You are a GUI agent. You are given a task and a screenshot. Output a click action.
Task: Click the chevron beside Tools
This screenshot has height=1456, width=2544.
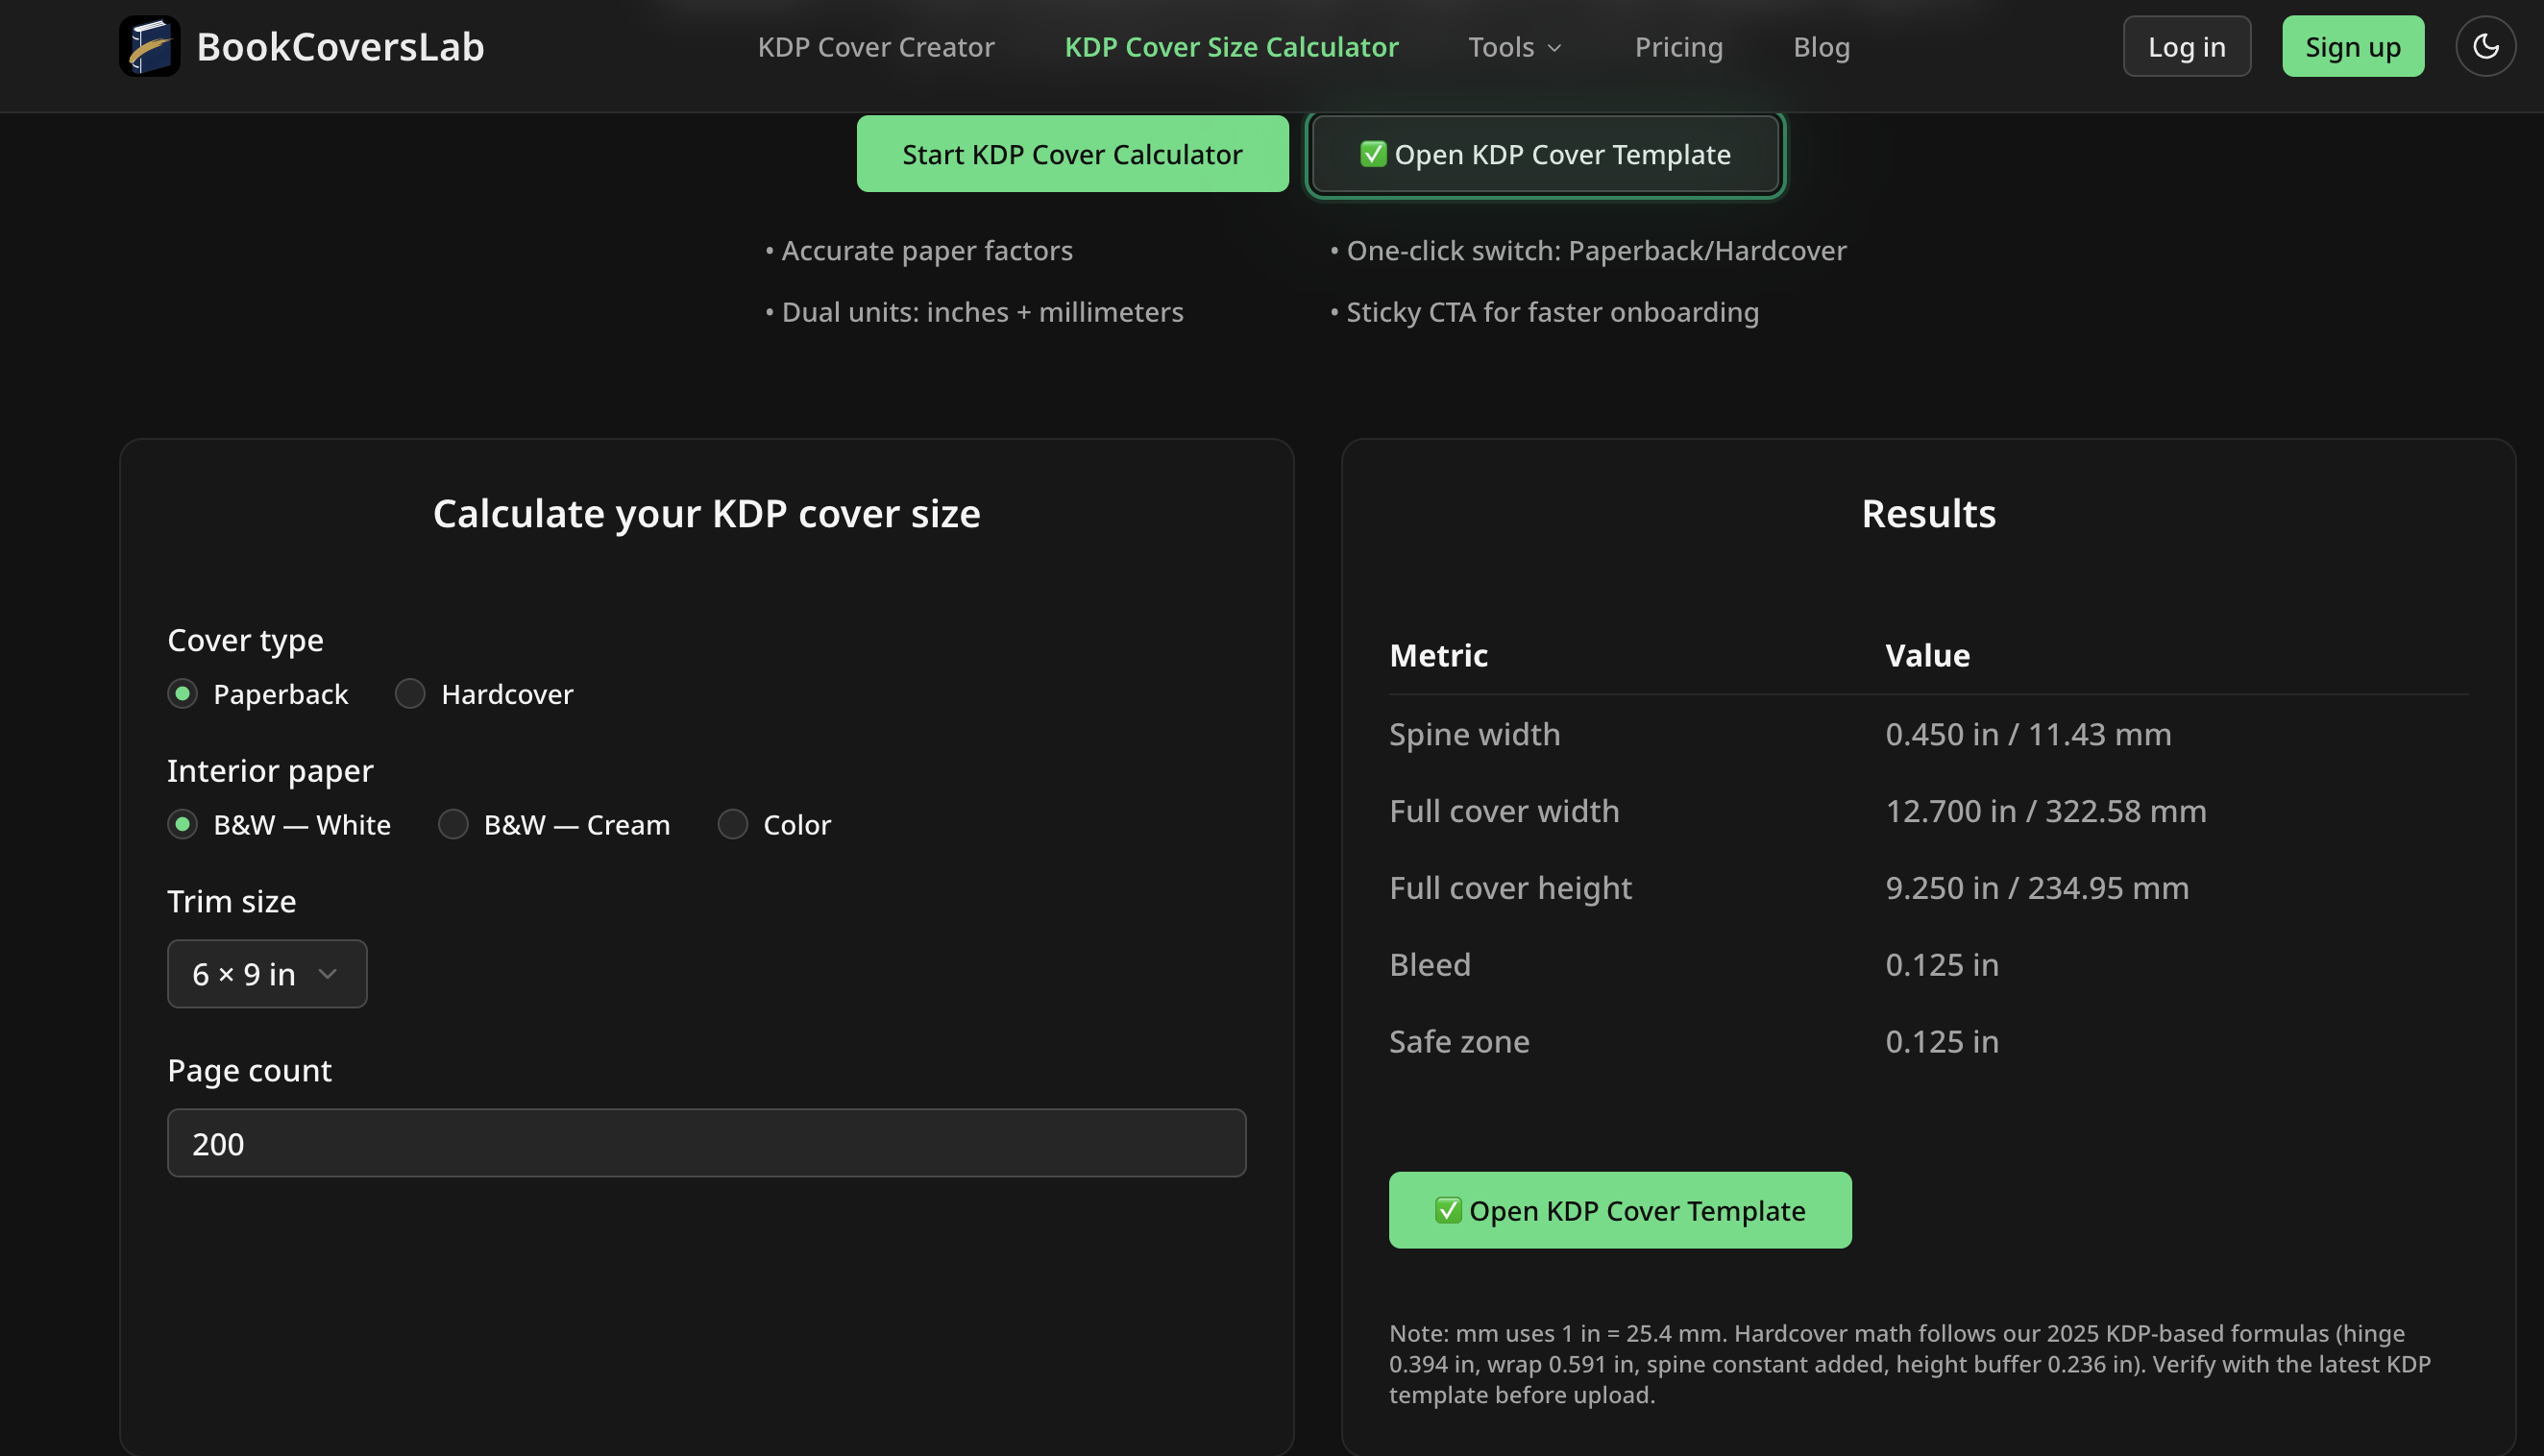click(x=1554, y=48)
